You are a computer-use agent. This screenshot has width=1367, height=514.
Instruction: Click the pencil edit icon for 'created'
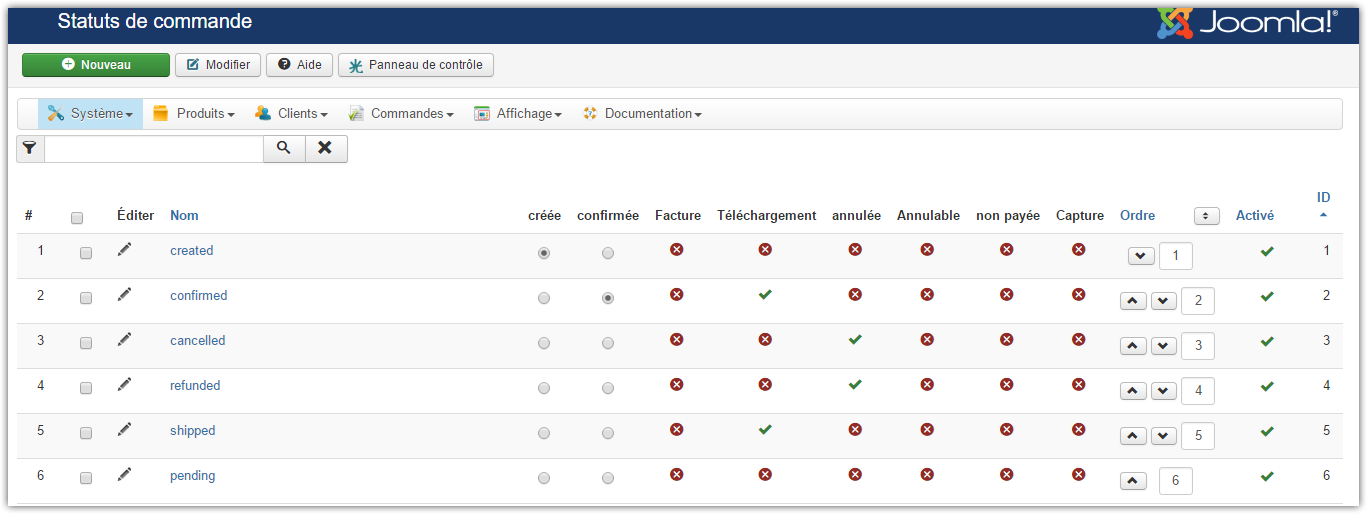(x=124, y=250)
